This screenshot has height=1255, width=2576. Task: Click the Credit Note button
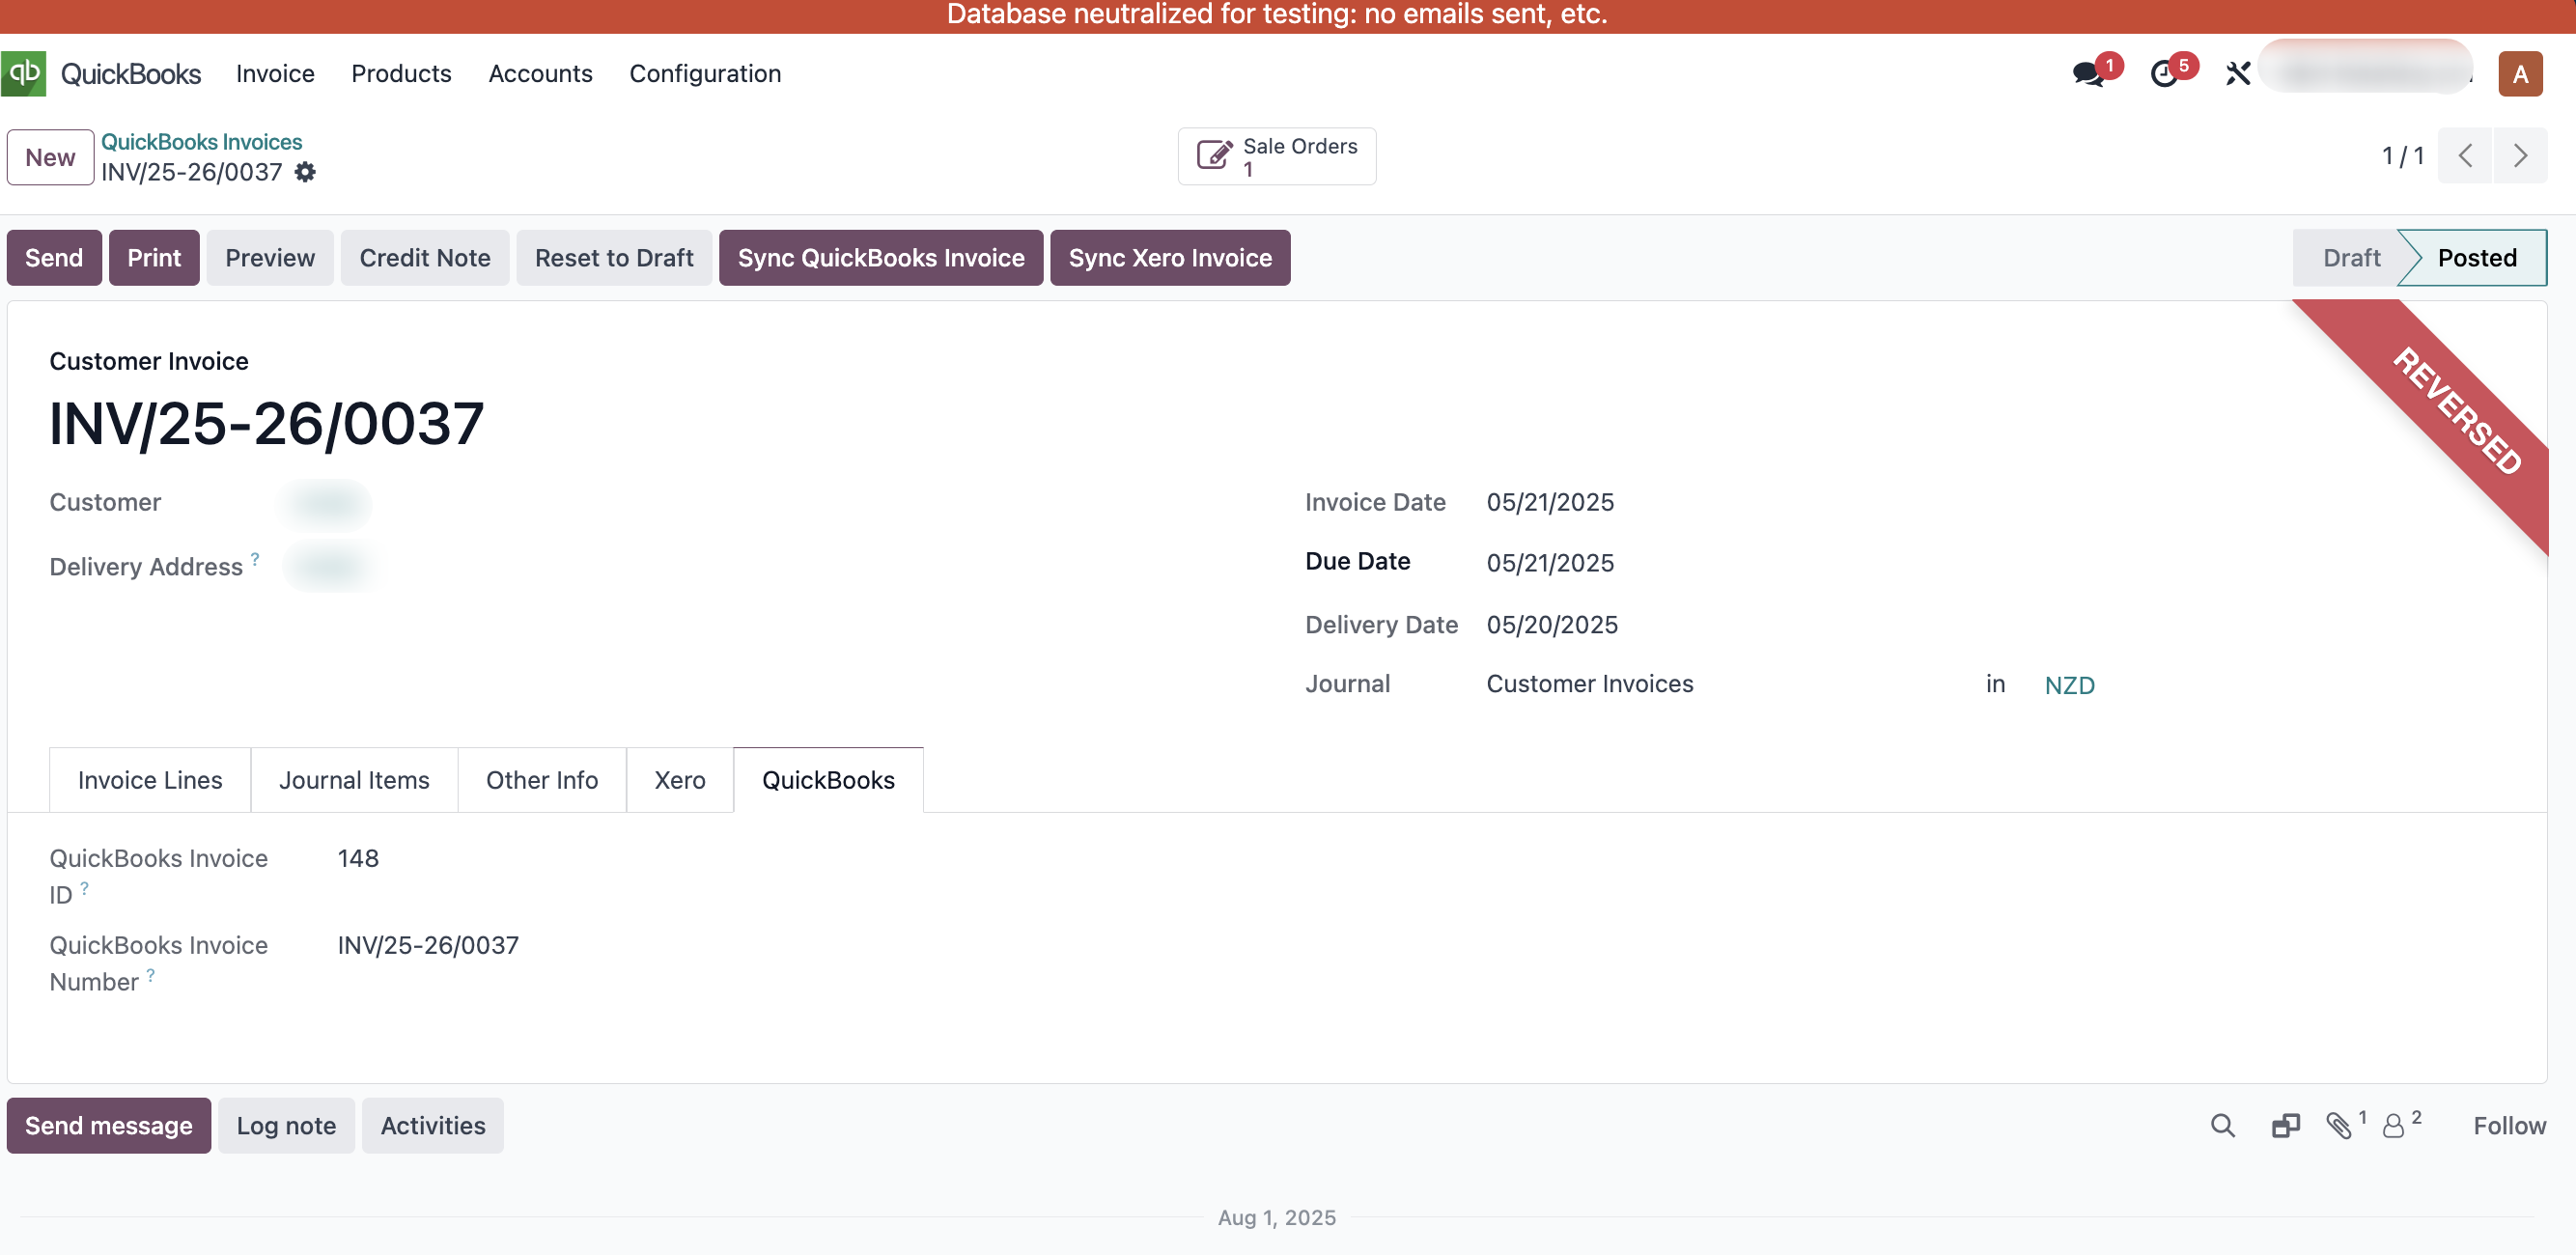(x=425, y=258)
